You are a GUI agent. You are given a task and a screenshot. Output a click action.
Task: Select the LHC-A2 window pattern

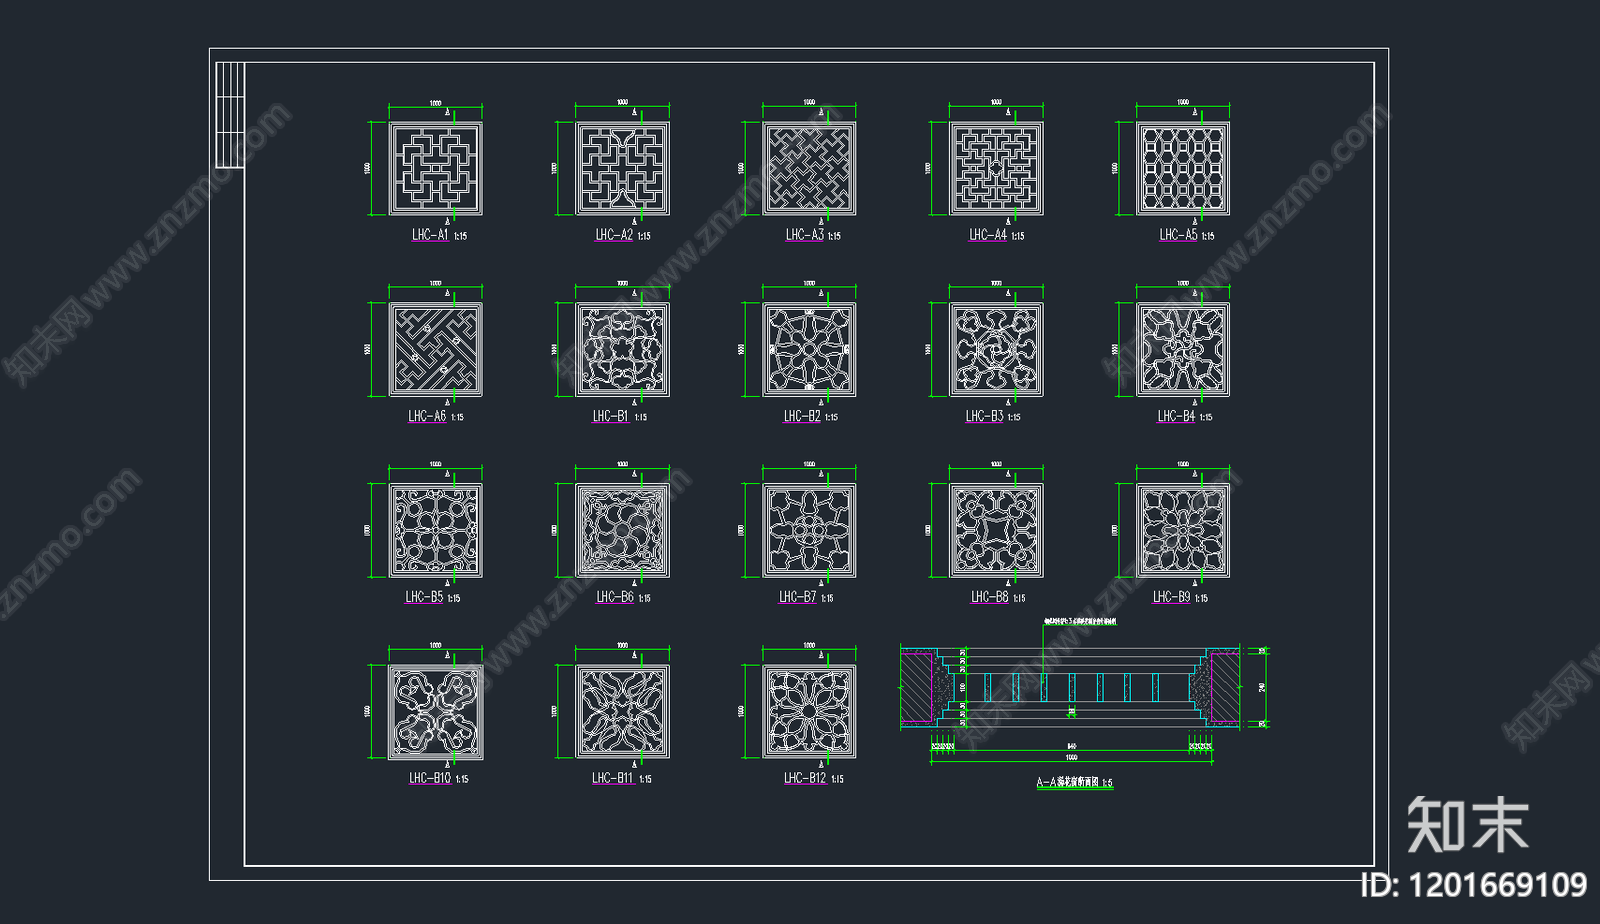(x=622, y=168)
